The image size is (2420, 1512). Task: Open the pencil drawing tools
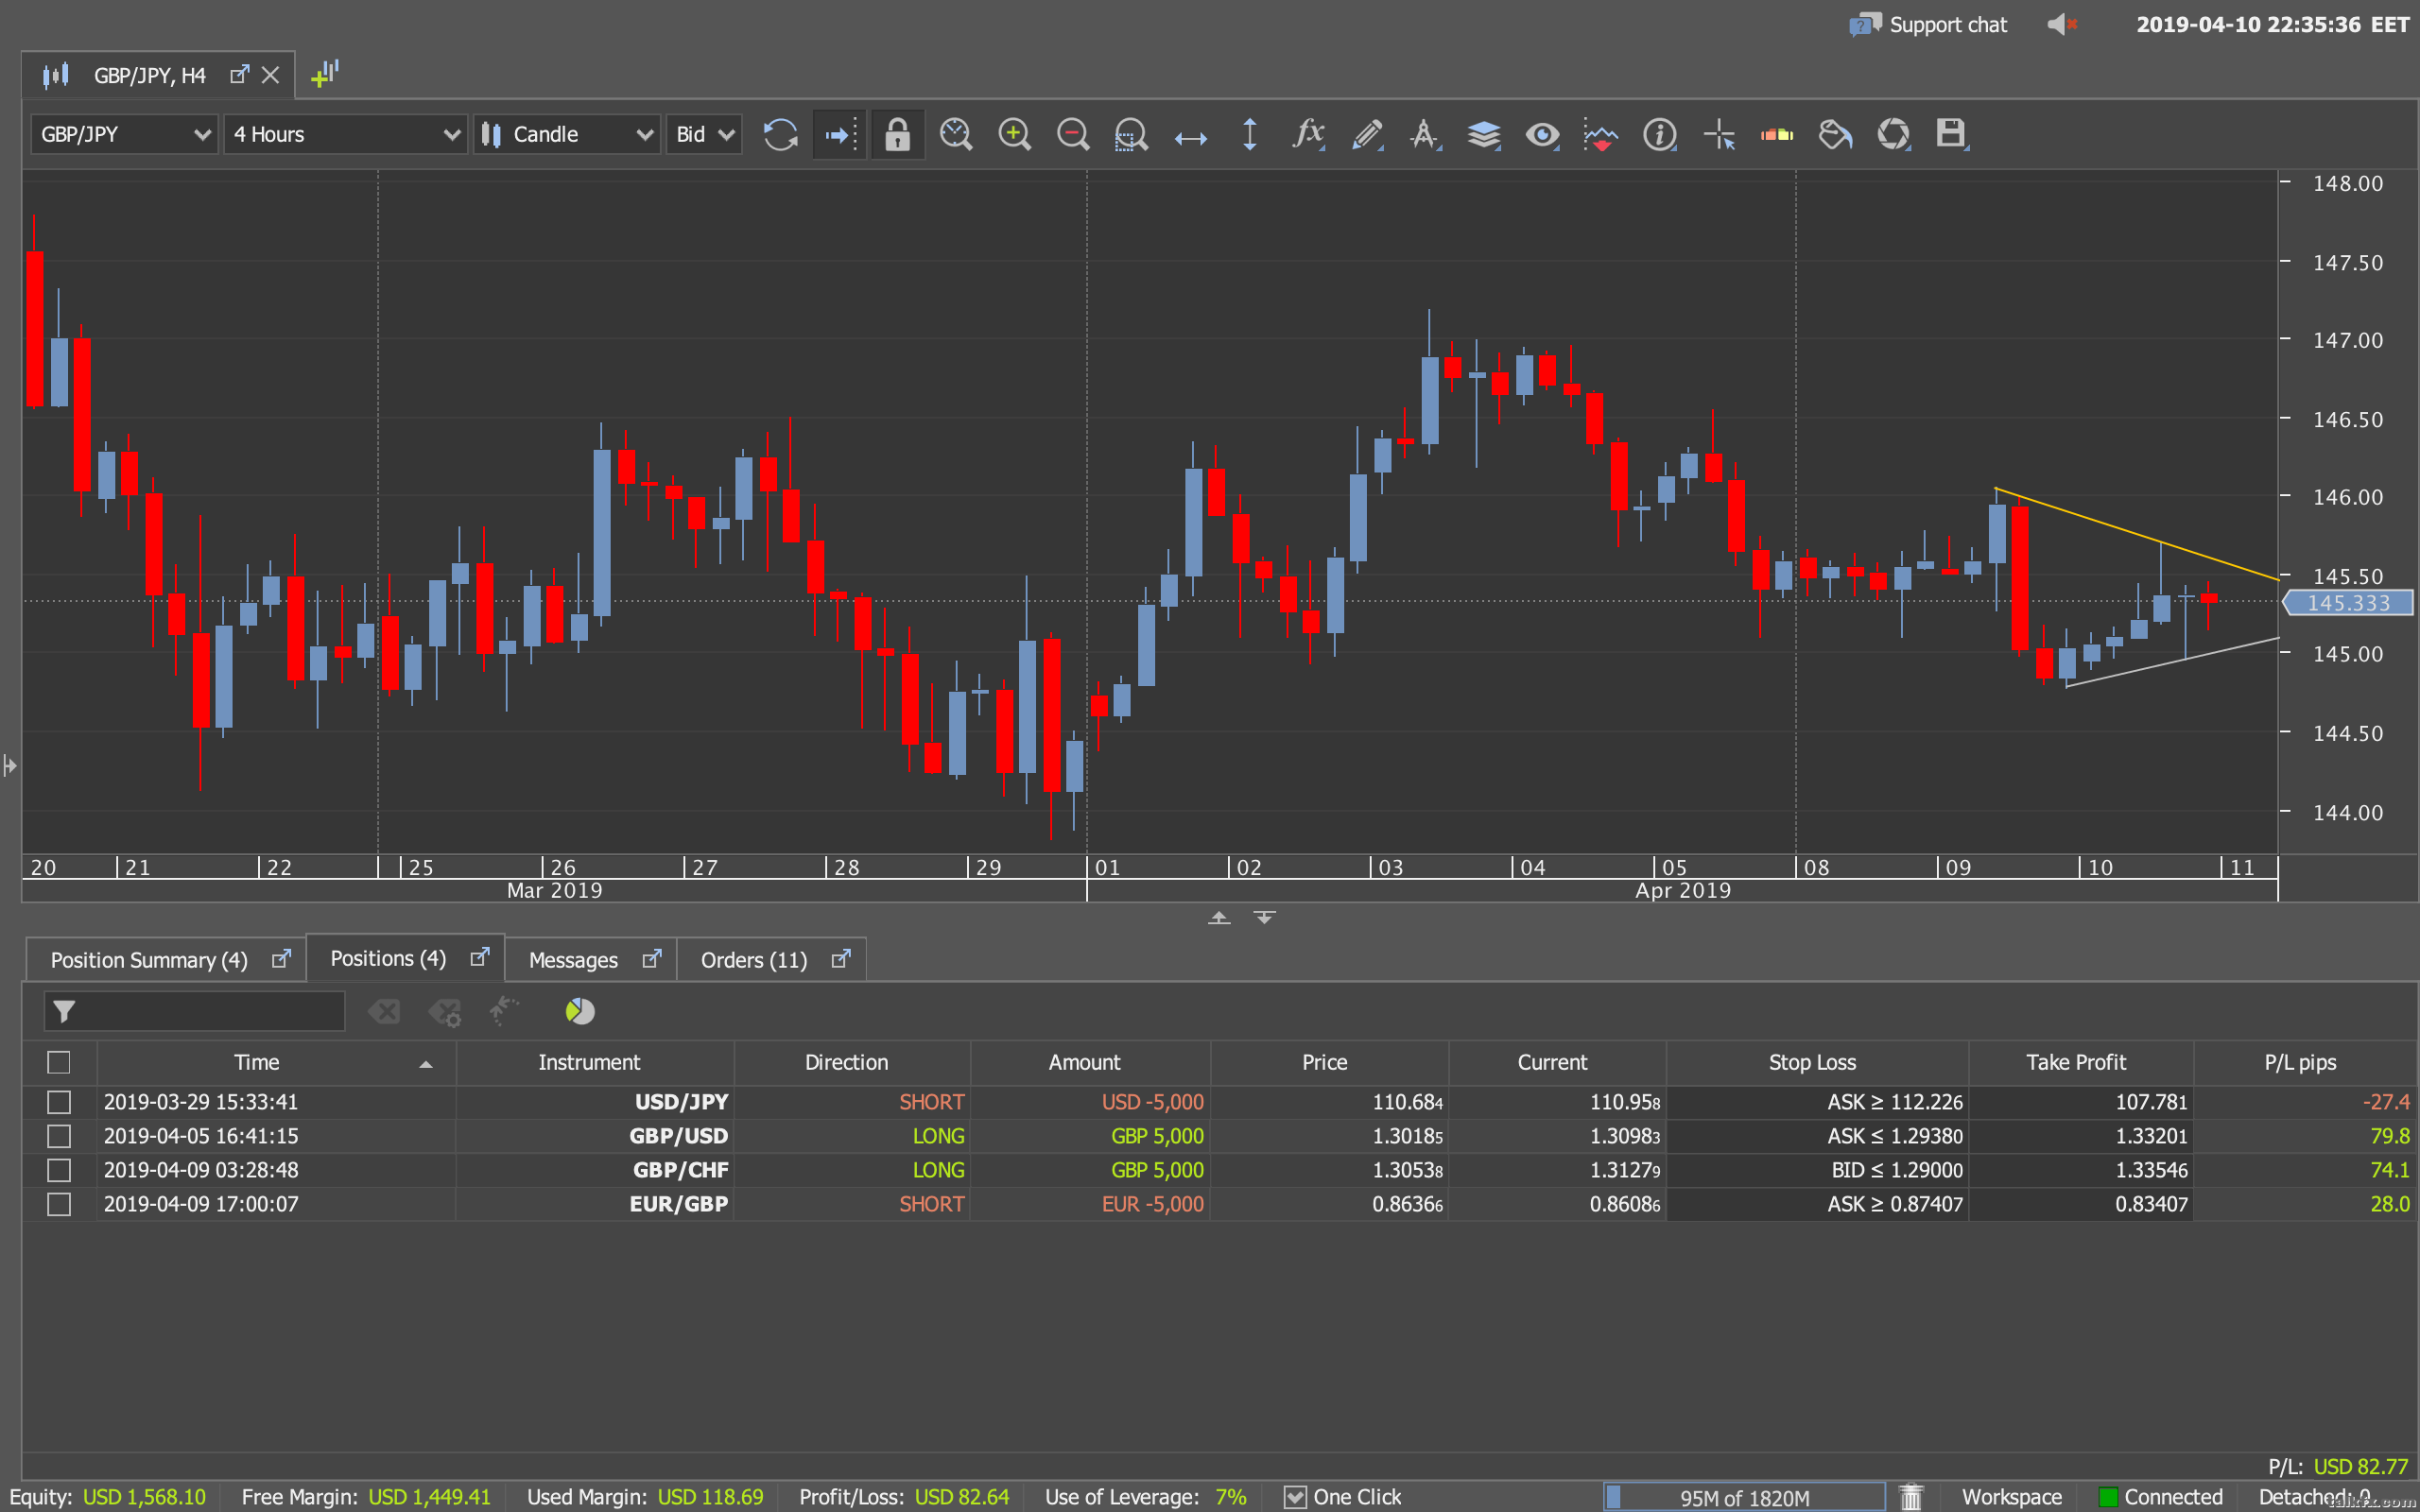point(1367,134)
